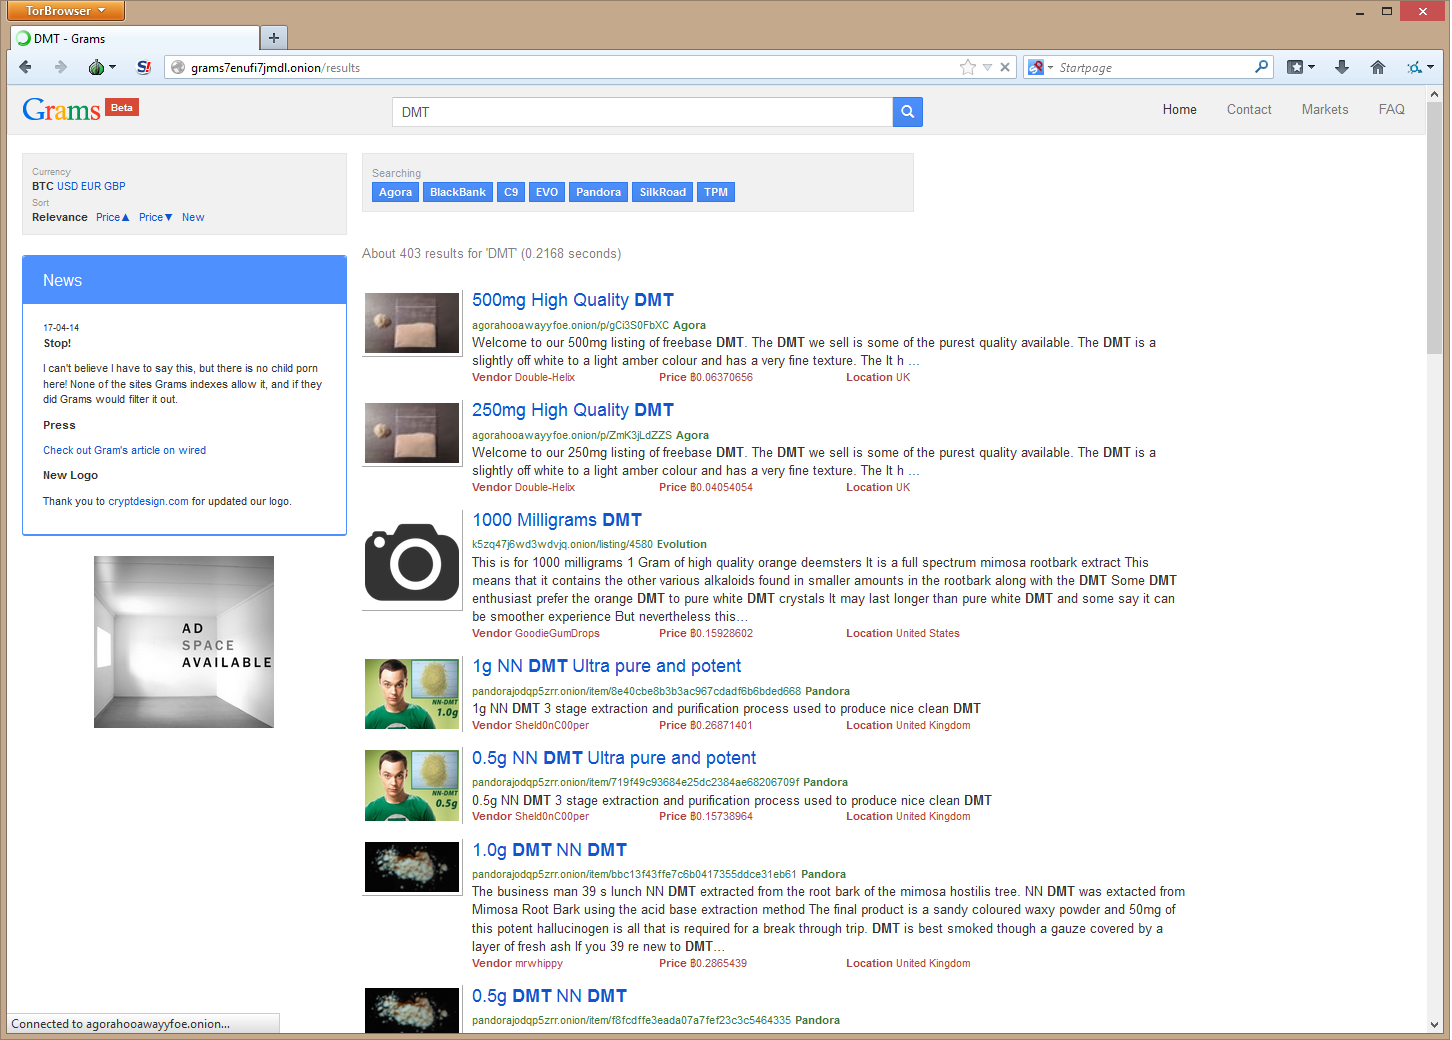This screenshot has height=1040, width=1452.
Task: Bookmark page with the star icon
Action: point(967,67)
